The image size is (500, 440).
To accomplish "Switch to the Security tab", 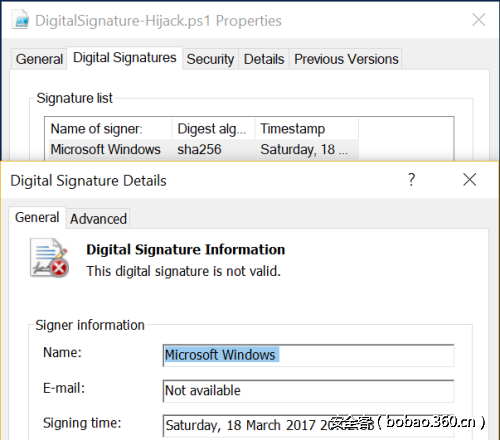I will point(210,59).
